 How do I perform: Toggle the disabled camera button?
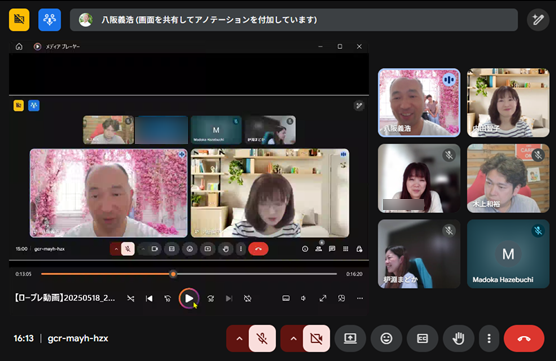316,338
